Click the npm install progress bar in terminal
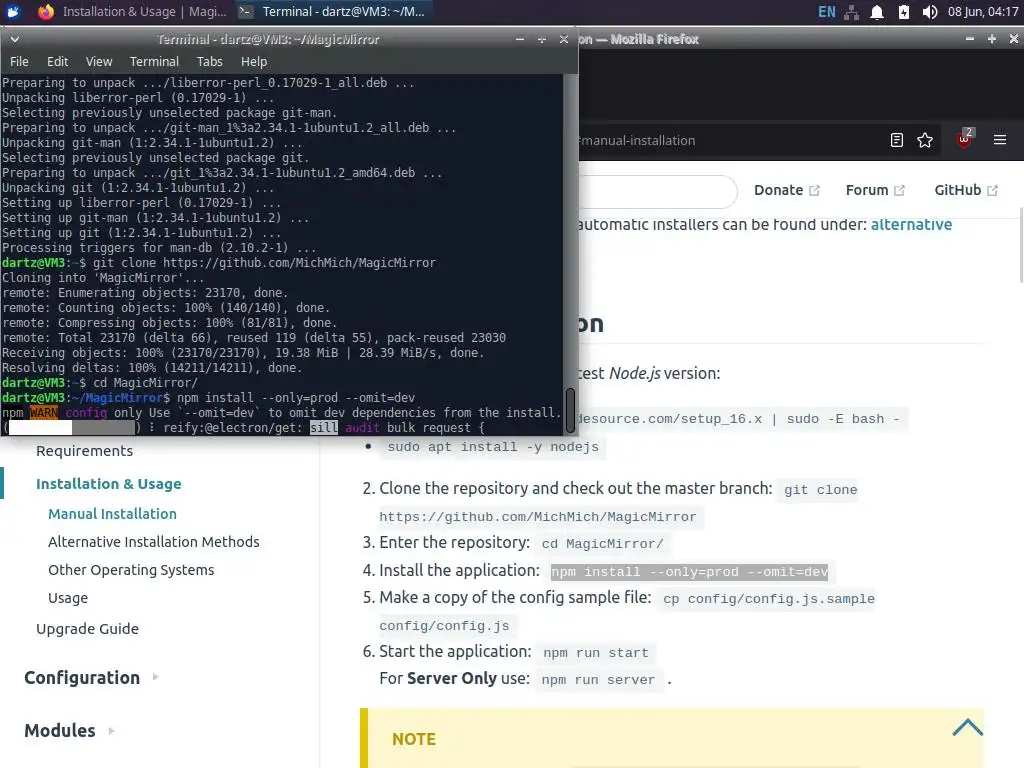 72,428
